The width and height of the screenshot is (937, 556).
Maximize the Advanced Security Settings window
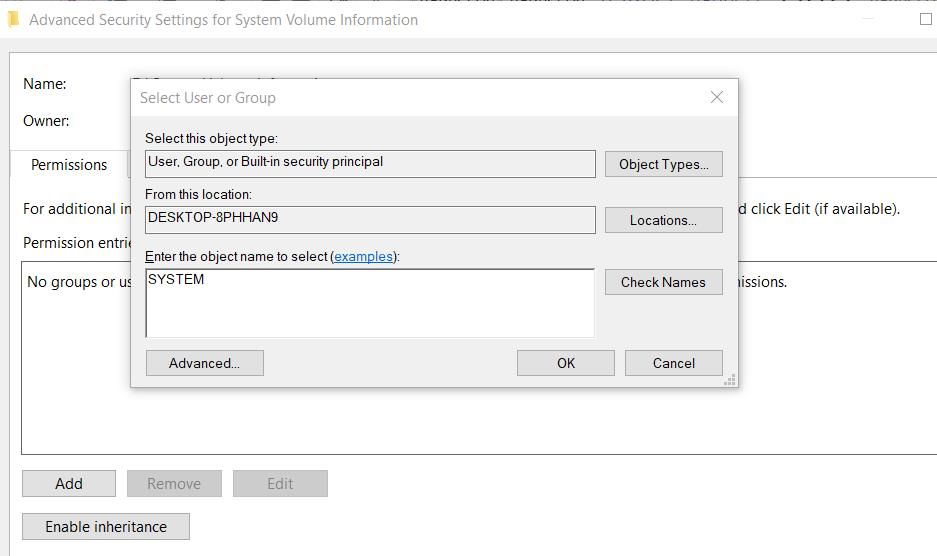click(x=925, y=19)
